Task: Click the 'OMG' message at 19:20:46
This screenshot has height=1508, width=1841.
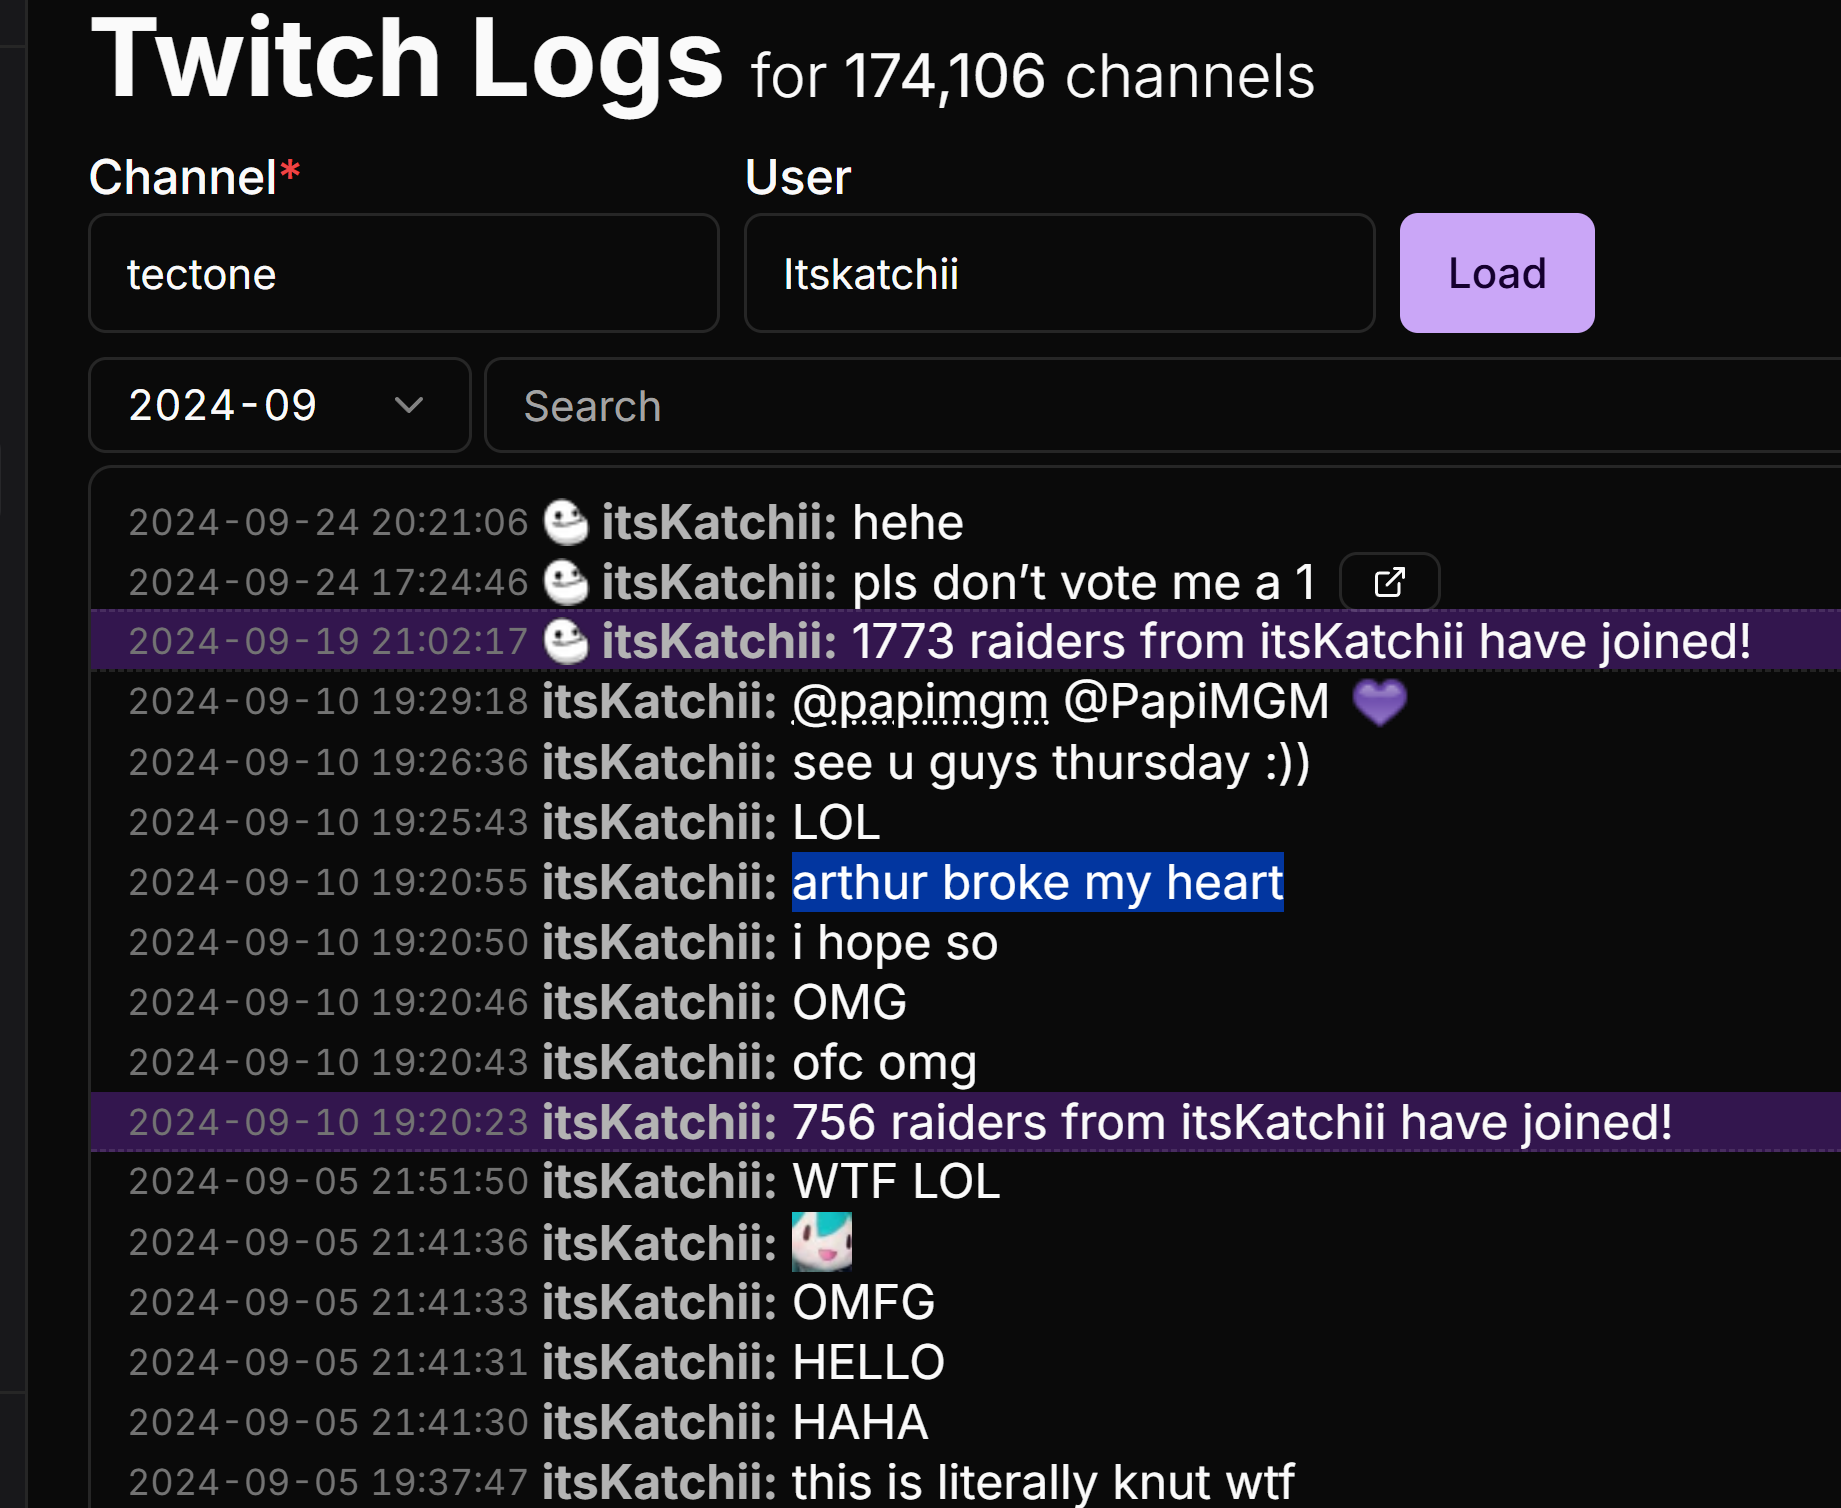Action: (x=850, y=1002)
